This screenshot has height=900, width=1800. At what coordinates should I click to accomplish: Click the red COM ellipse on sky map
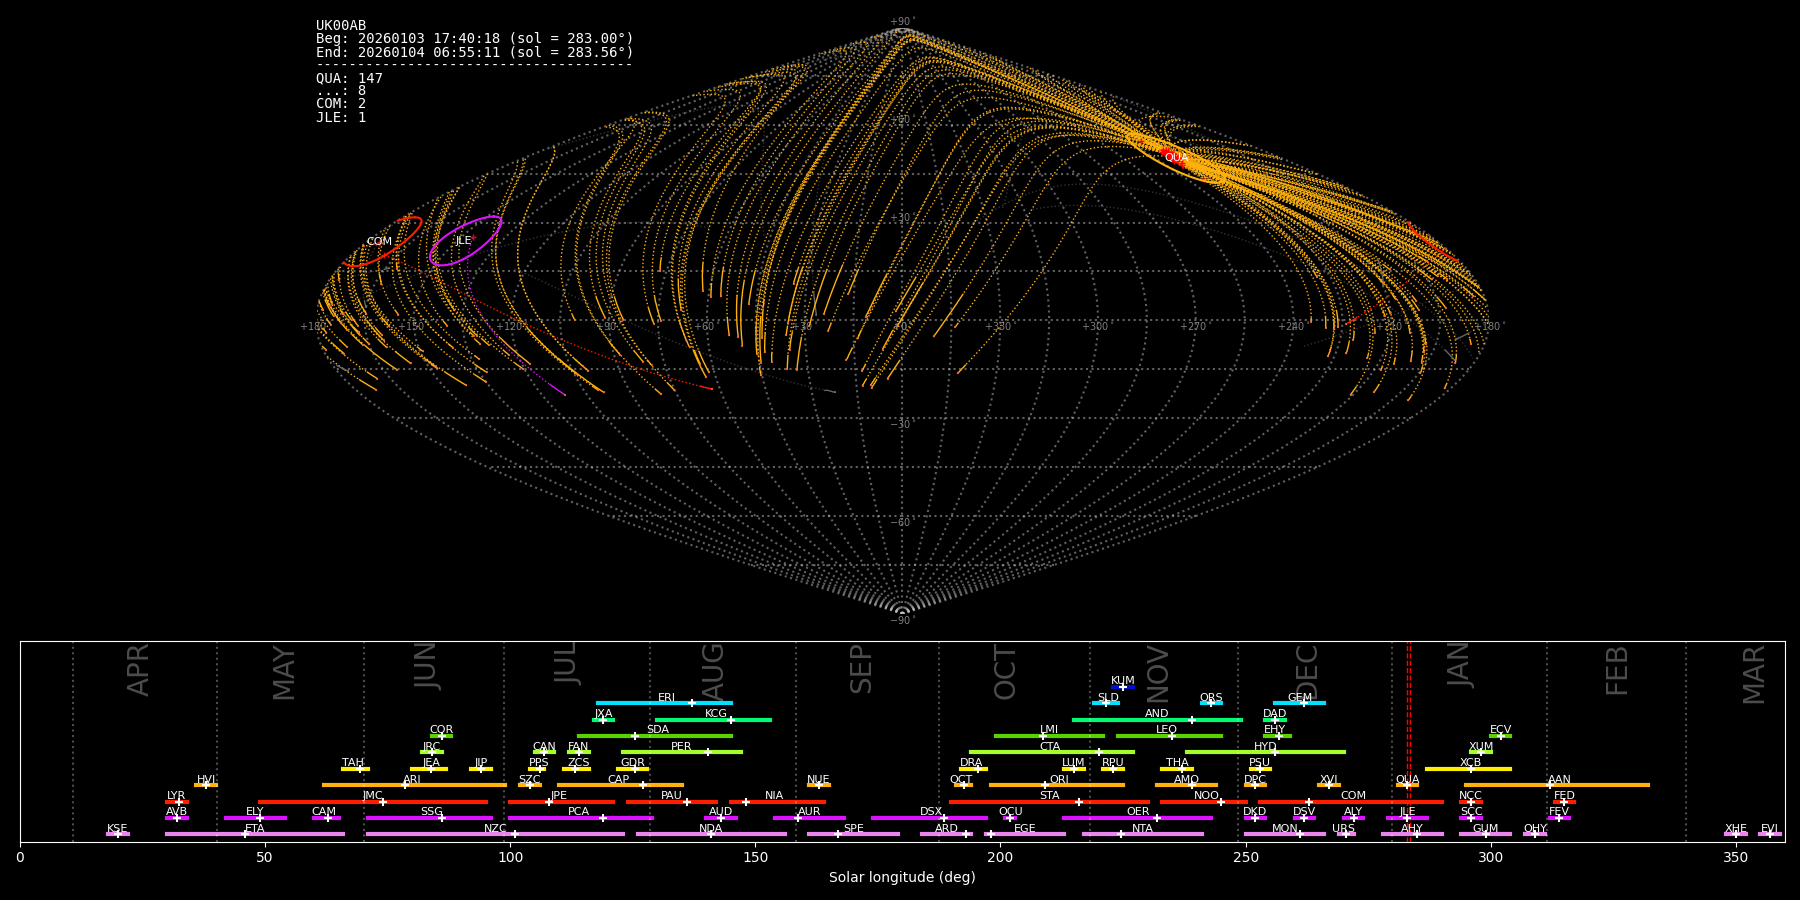point(382,241)
